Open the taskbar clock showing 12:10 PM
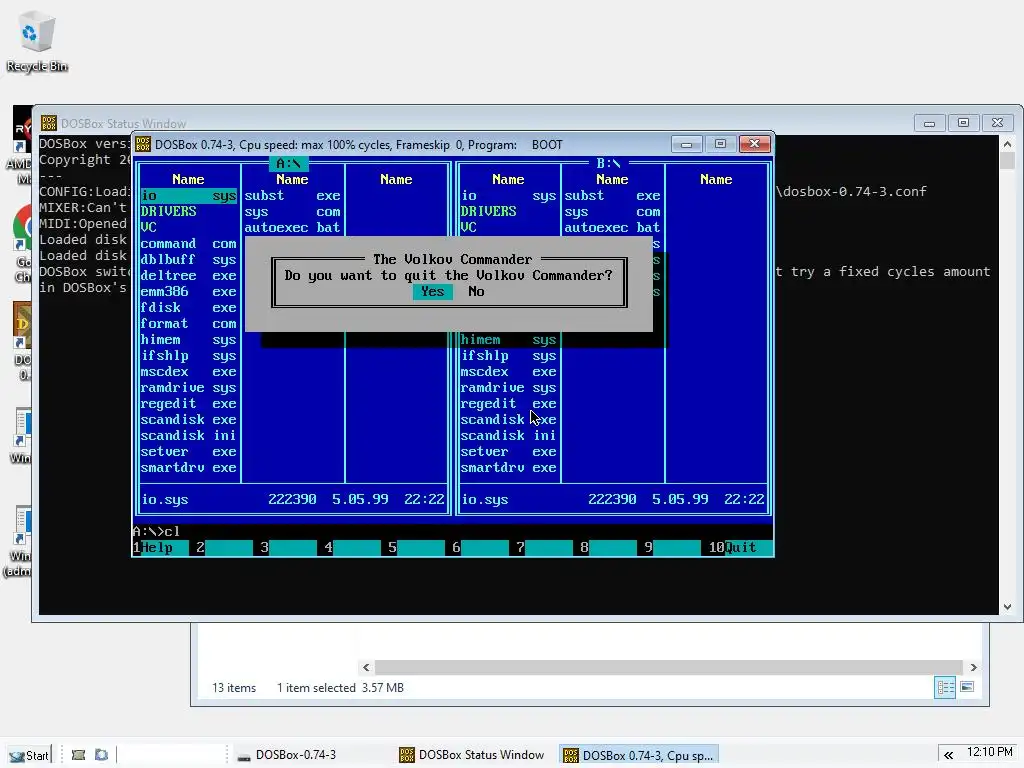 point(990,752)
